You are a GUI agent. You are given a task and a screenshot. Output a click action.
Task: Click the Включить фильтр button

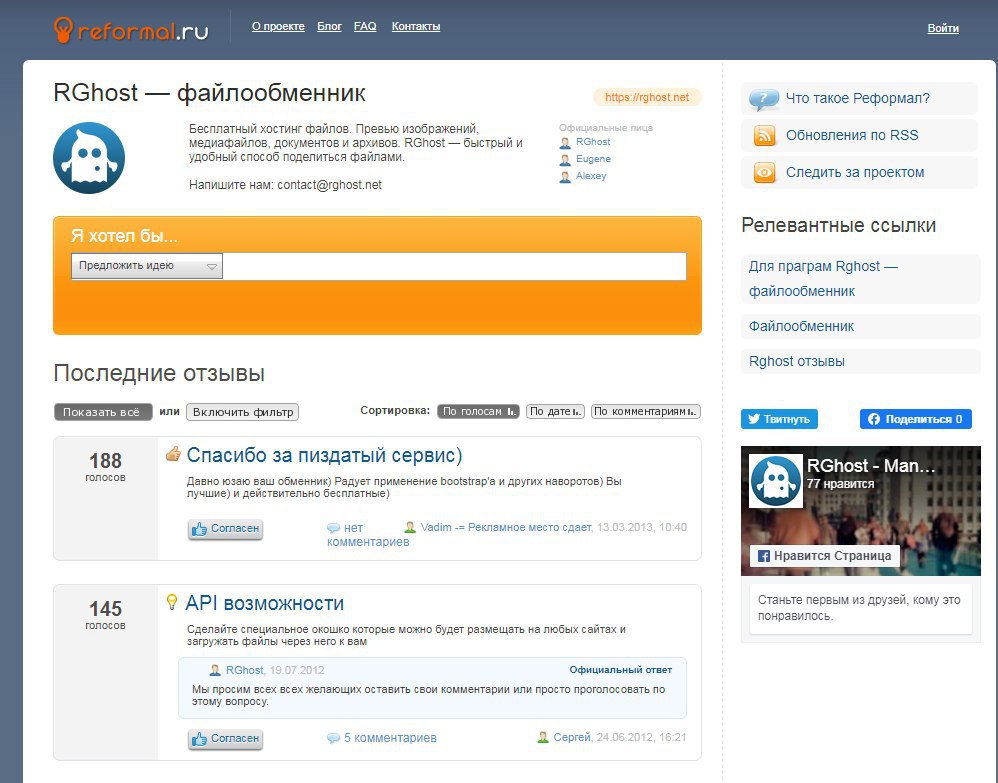(x=242, y=412)
